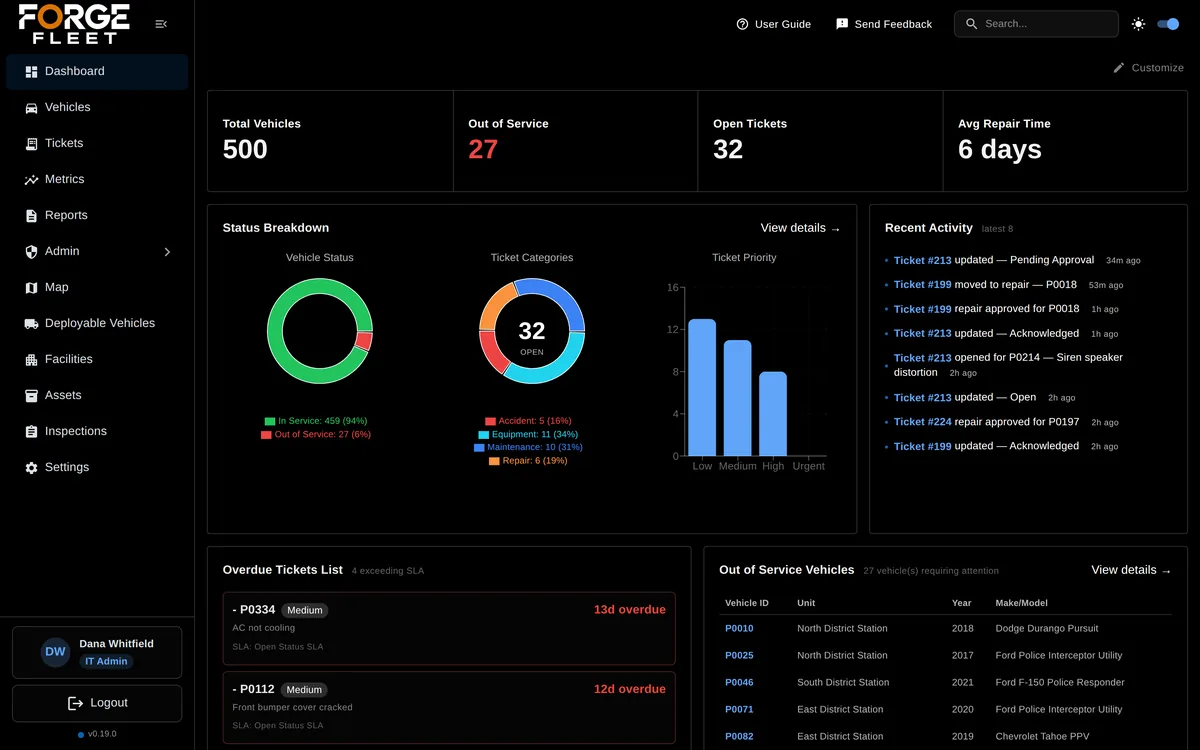Screen dimensions: 1200x750
Task: Click the Inspections clipboard icon
Action: click(31, 432)
